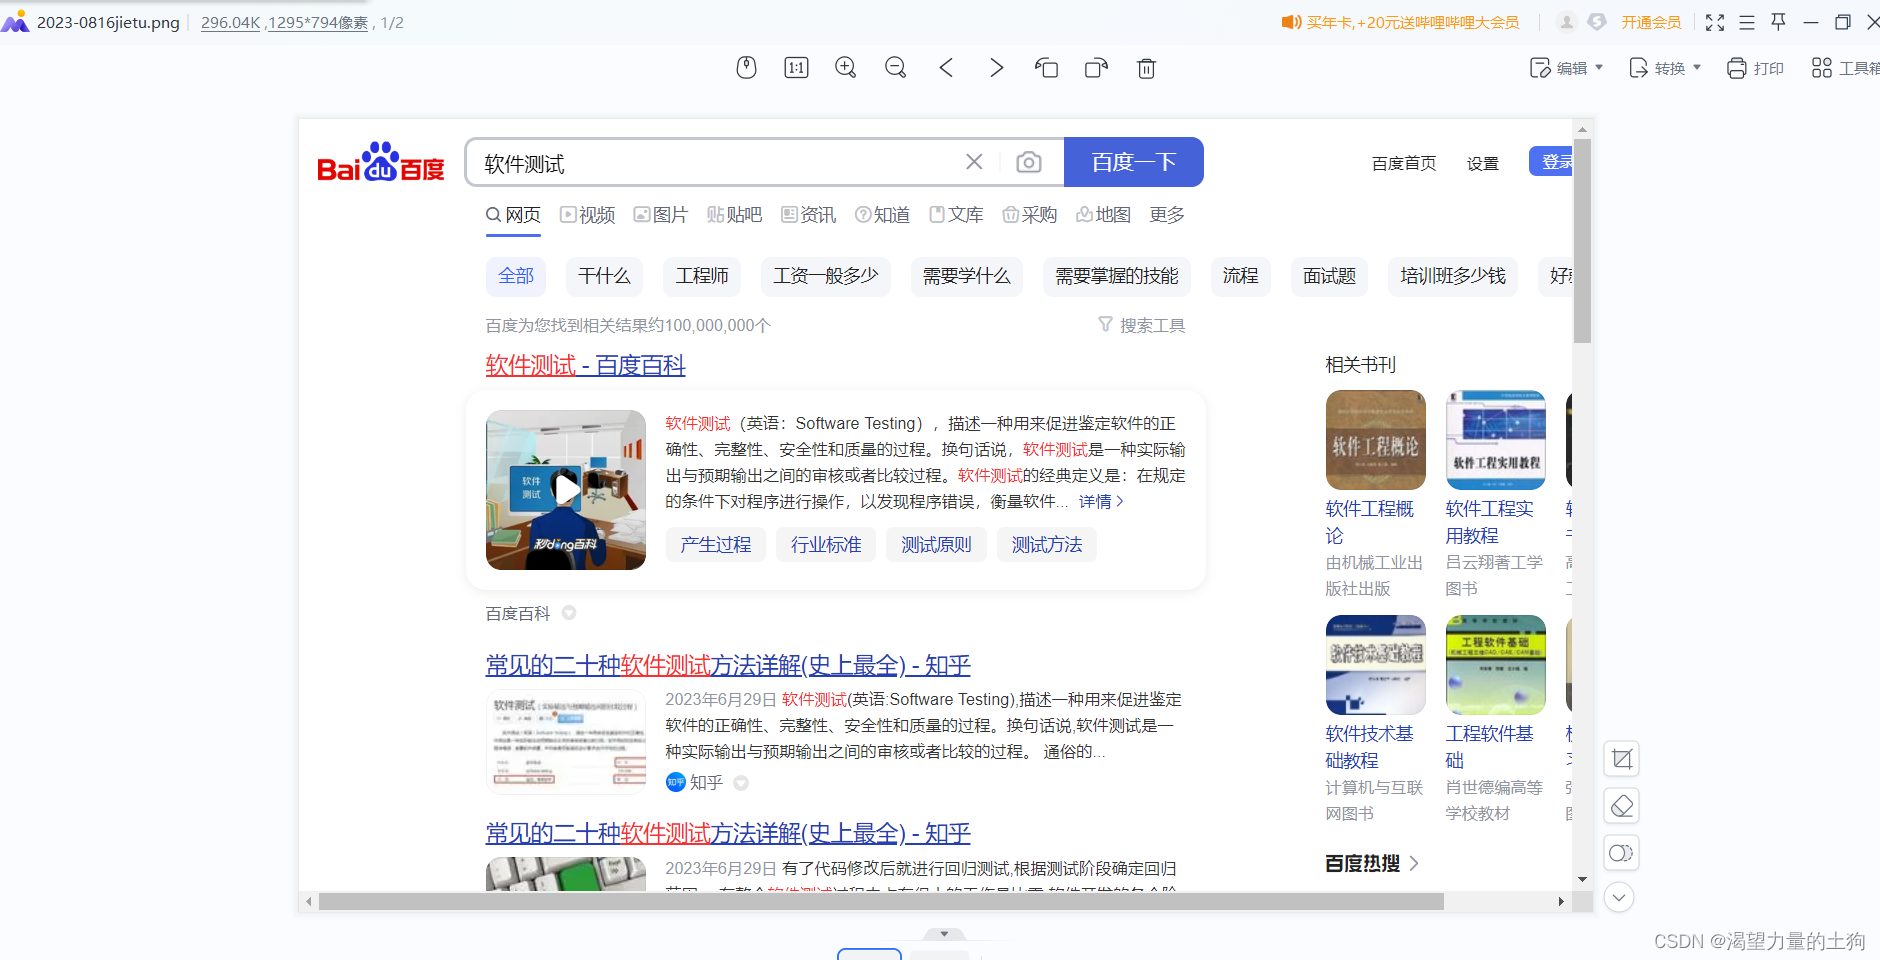Click the 打印 print button
The height and width of the screenshot is (960, 1880).
click(1755, 68)
